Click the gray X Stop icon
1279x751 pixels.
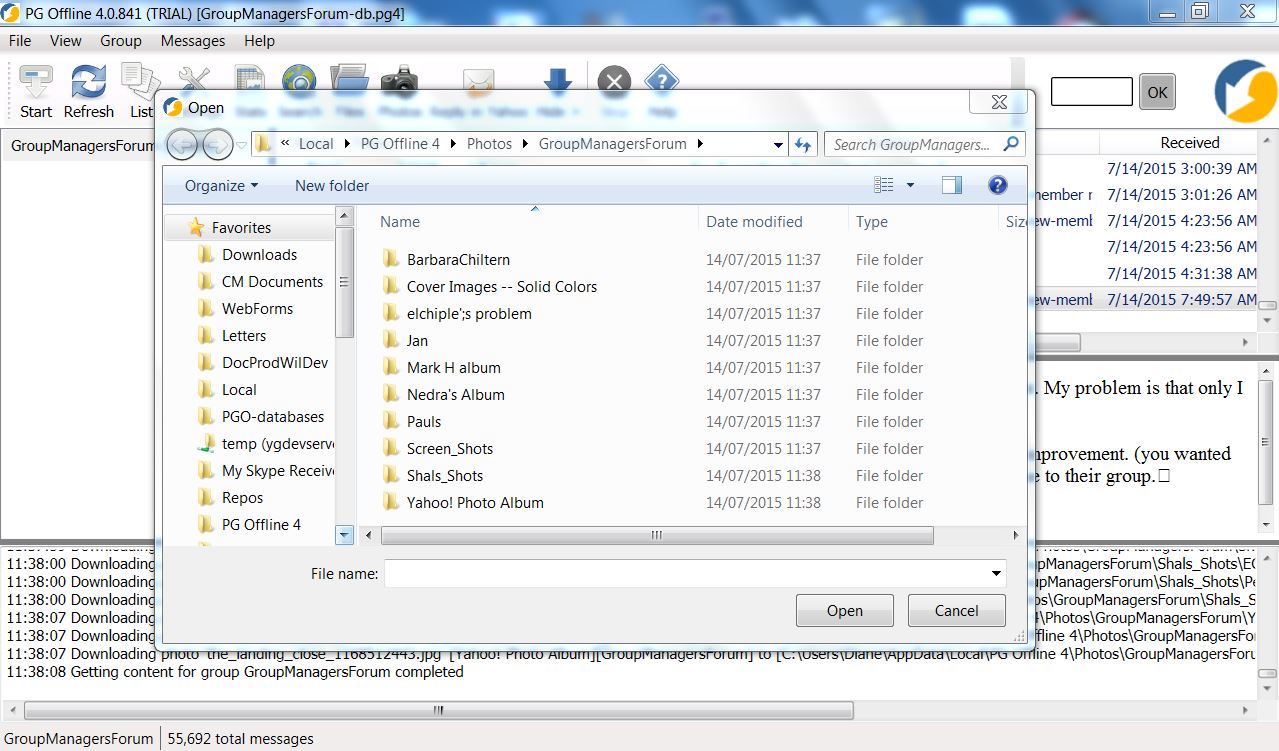tap(614, 81)
